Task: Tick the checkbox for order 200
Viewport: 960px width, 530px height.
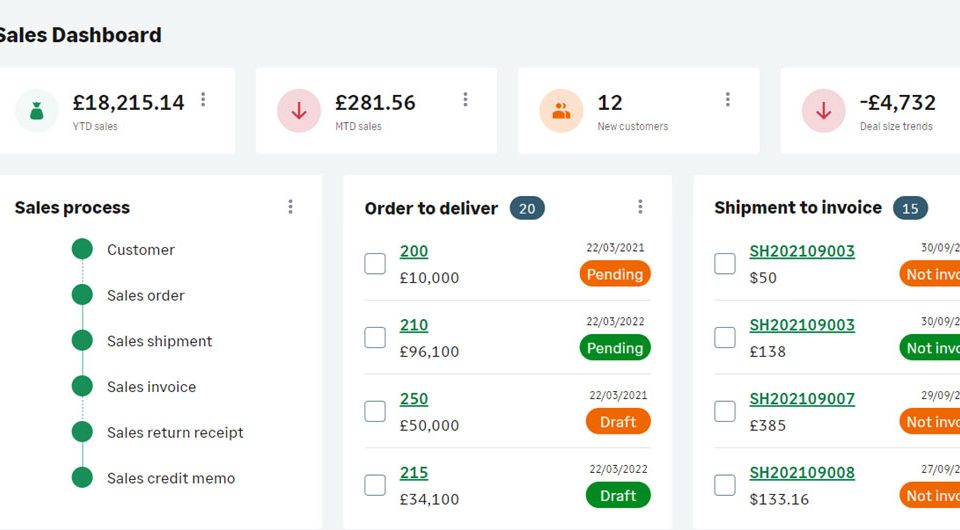Action: coord(375,264)
